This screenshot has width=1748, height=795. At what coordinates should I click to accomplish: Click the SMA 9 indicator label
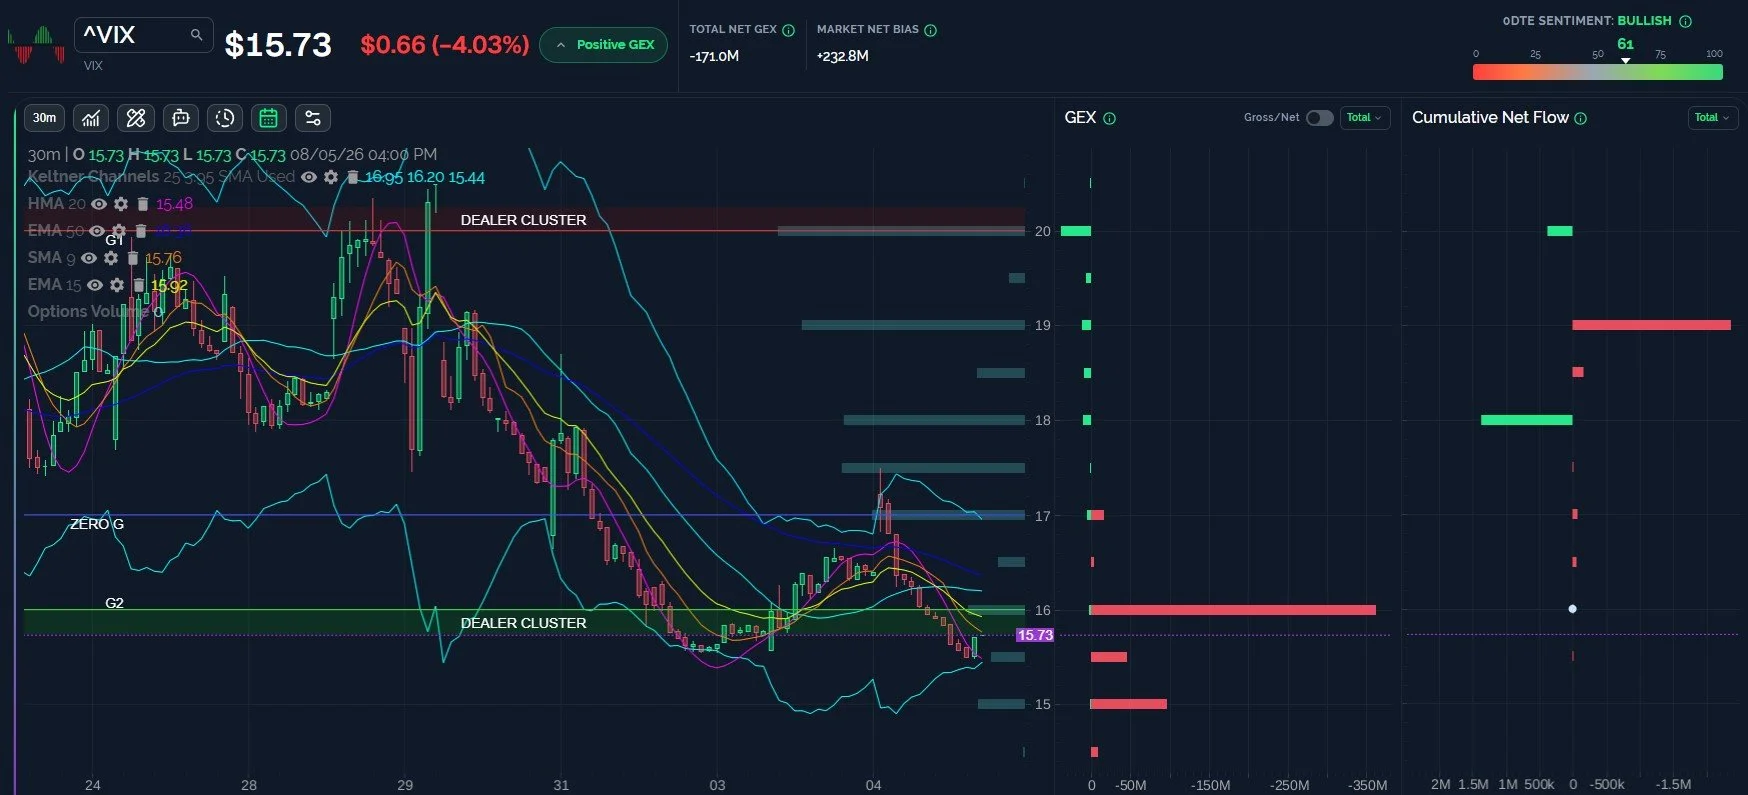point(51,258)
